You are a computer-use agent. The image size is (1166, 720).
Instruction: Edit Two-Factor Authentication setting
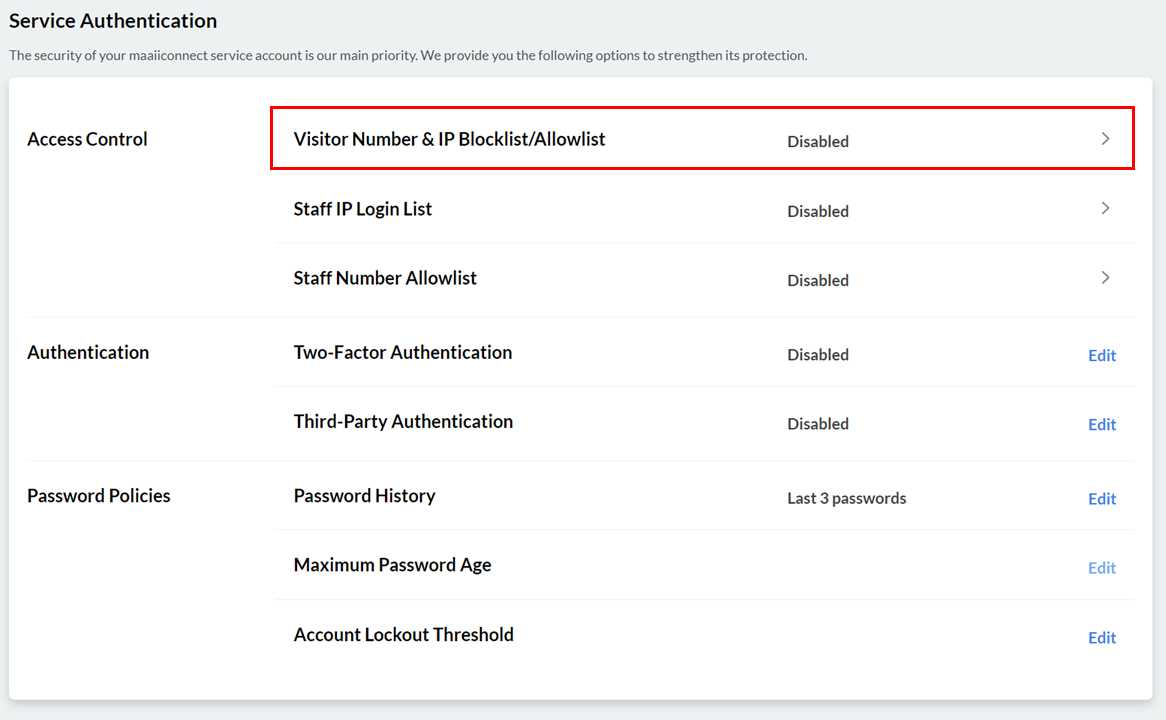[x=1102, y=355]
